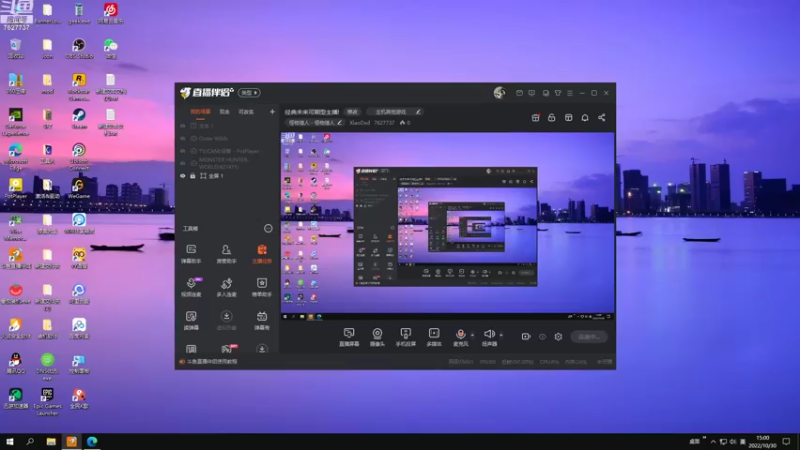The height and width of the screenshot is (450, 800).
Task: Select the second scene tab
Action: click(x=224, y=112)
